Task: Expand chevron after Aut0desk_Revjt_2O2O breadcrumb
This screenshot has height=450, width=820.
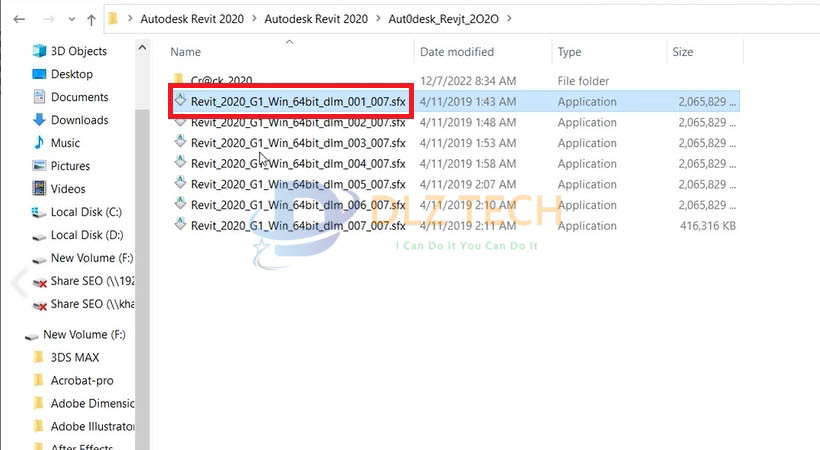Action: coord(509,19)
